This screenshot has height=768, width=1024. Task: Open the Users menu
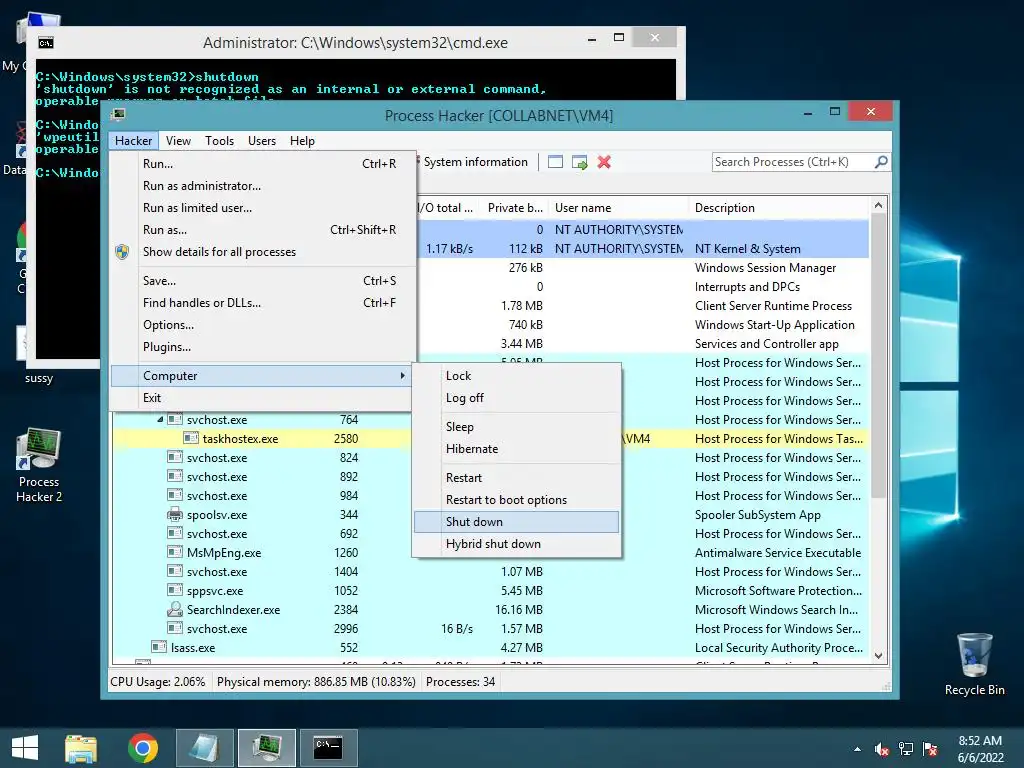[x=262, y=140]
